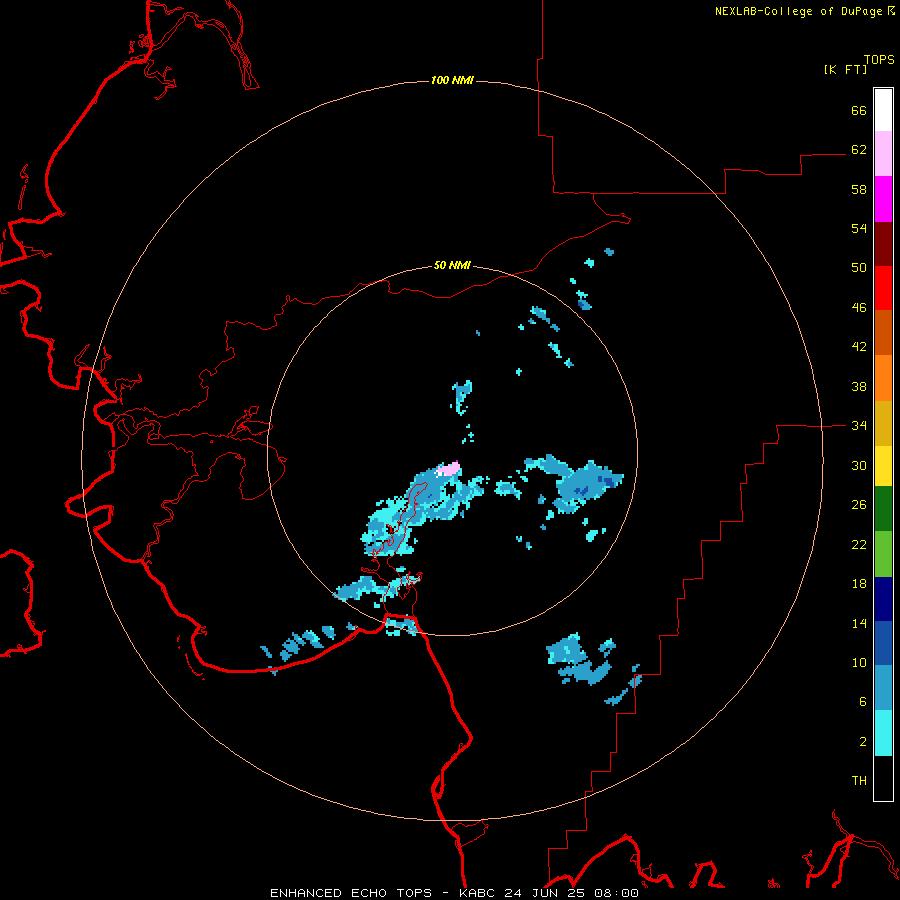Click the 62 legend value
The width and height of the screenshot is (900, 900).
859,149
